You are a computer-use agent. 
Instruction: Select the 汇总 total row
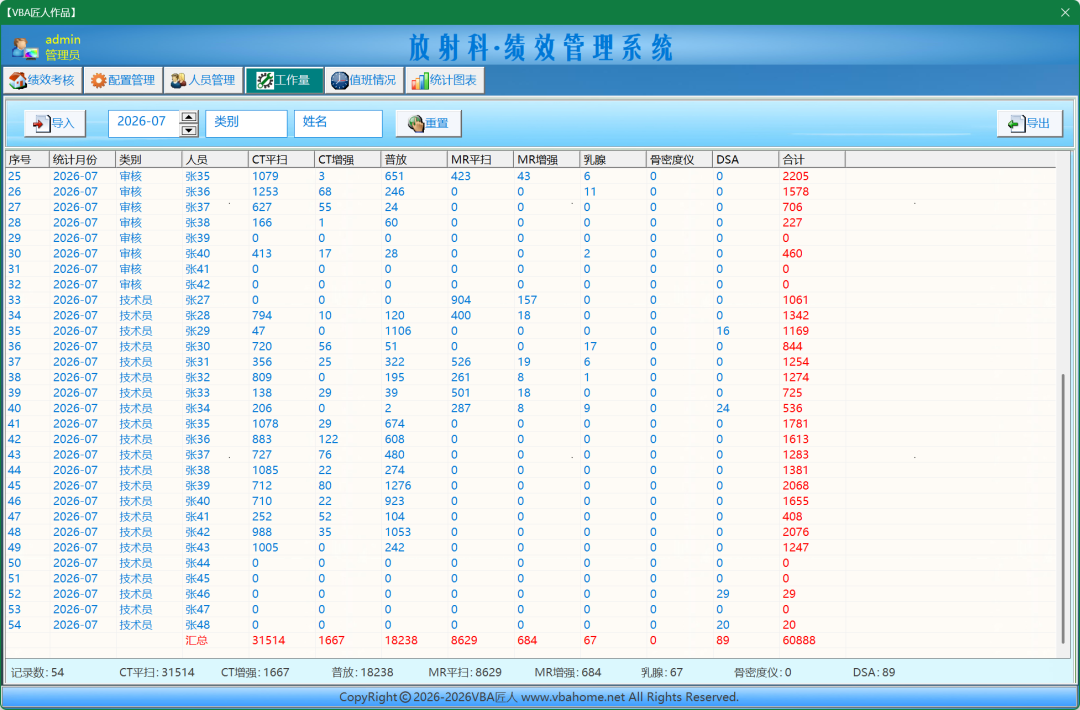click(530, 640)
